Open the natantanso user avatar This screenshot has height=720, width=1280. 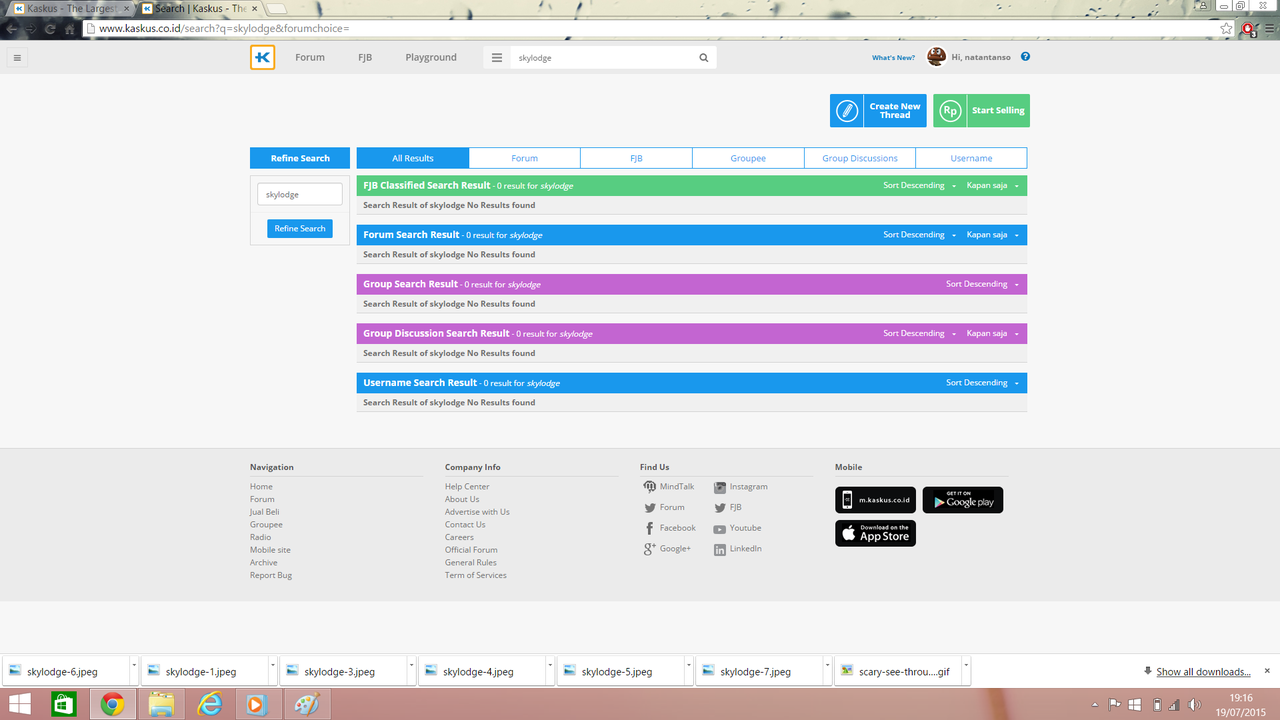pyautogui.click(x=937, y=57)
